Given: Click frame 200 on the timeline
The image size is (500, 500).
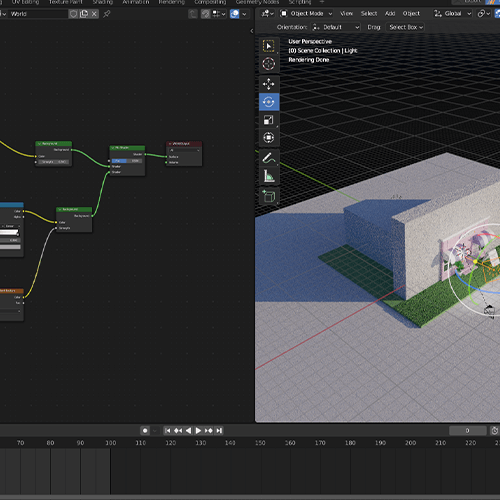Looking at the screenshot, I should (x=410, y=443).
